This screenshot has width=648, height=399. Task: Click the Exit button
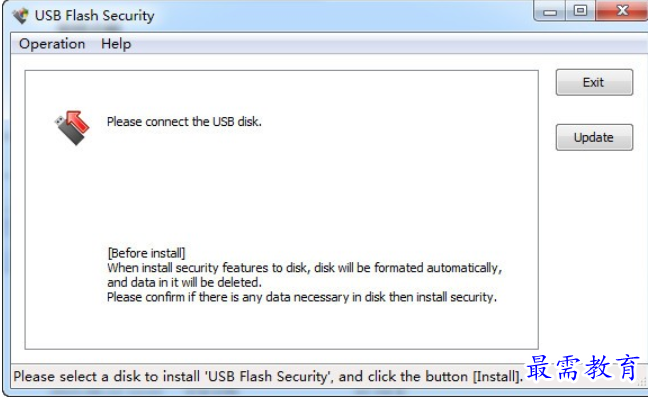pos(594,82)
